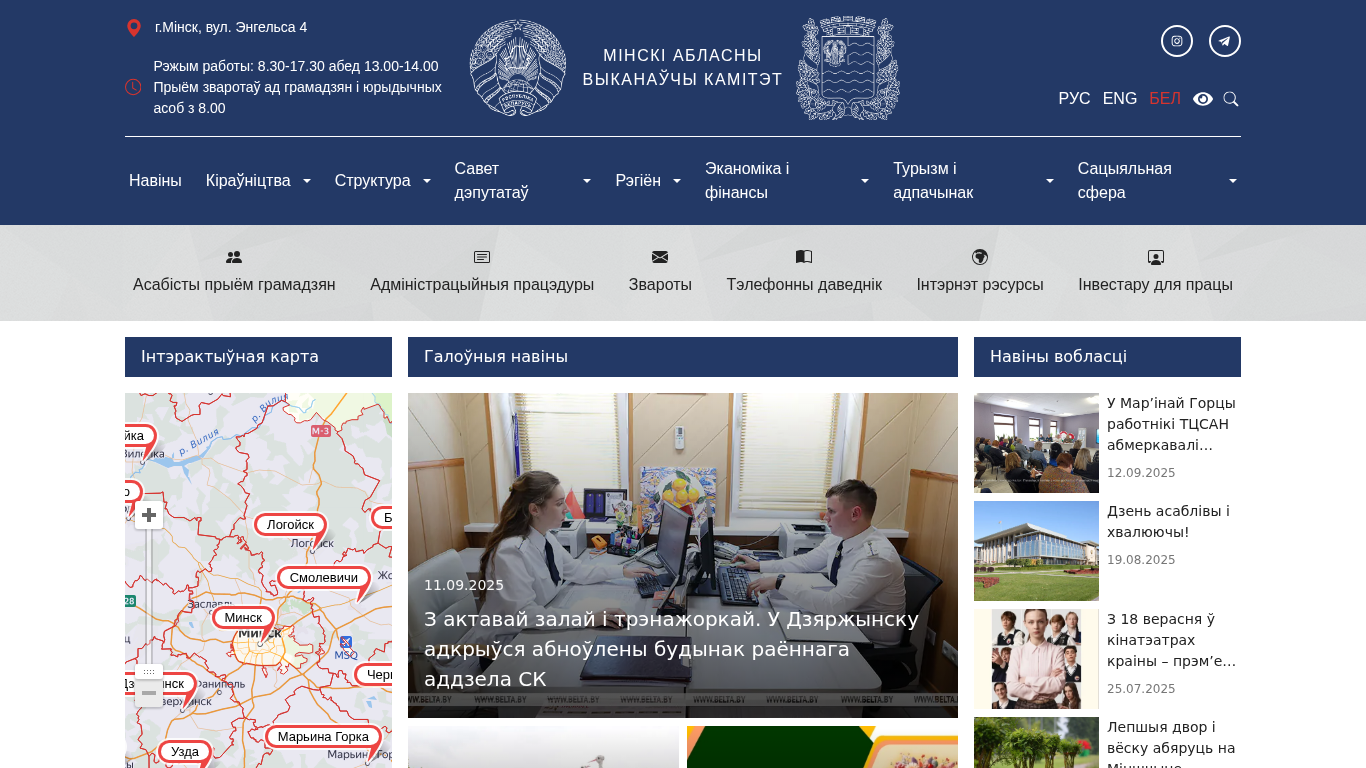This screenshot has height=768, width=1366.
Task: Open the Instagram social icon
Action: point(1177,41)
